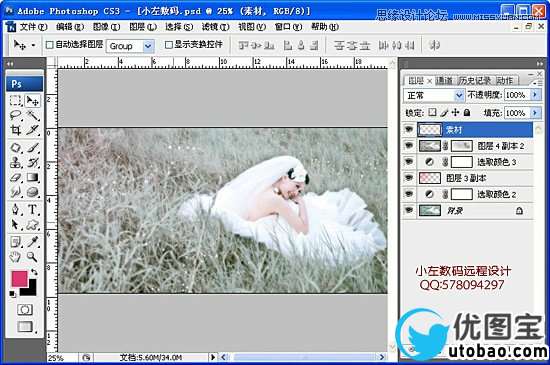Open the tool preset picker arrow
Viewport: 550px width, 365px height.
[33, 45]
